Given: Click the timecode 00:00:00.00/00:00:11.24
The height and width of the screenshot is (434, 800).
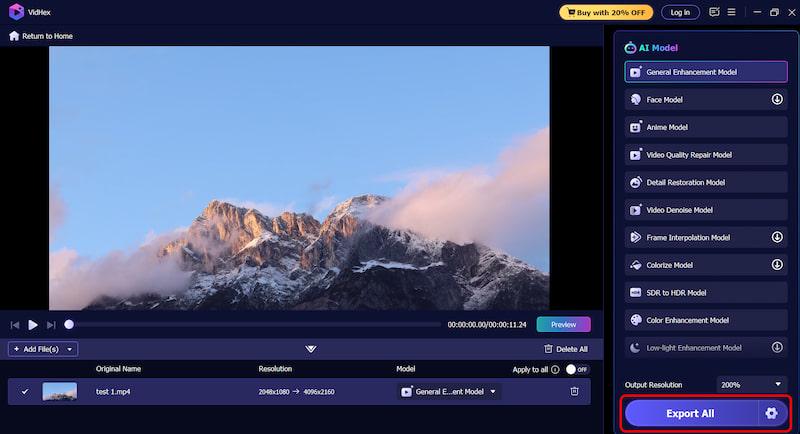Looking at the screenshot, I should click(487, 324).
